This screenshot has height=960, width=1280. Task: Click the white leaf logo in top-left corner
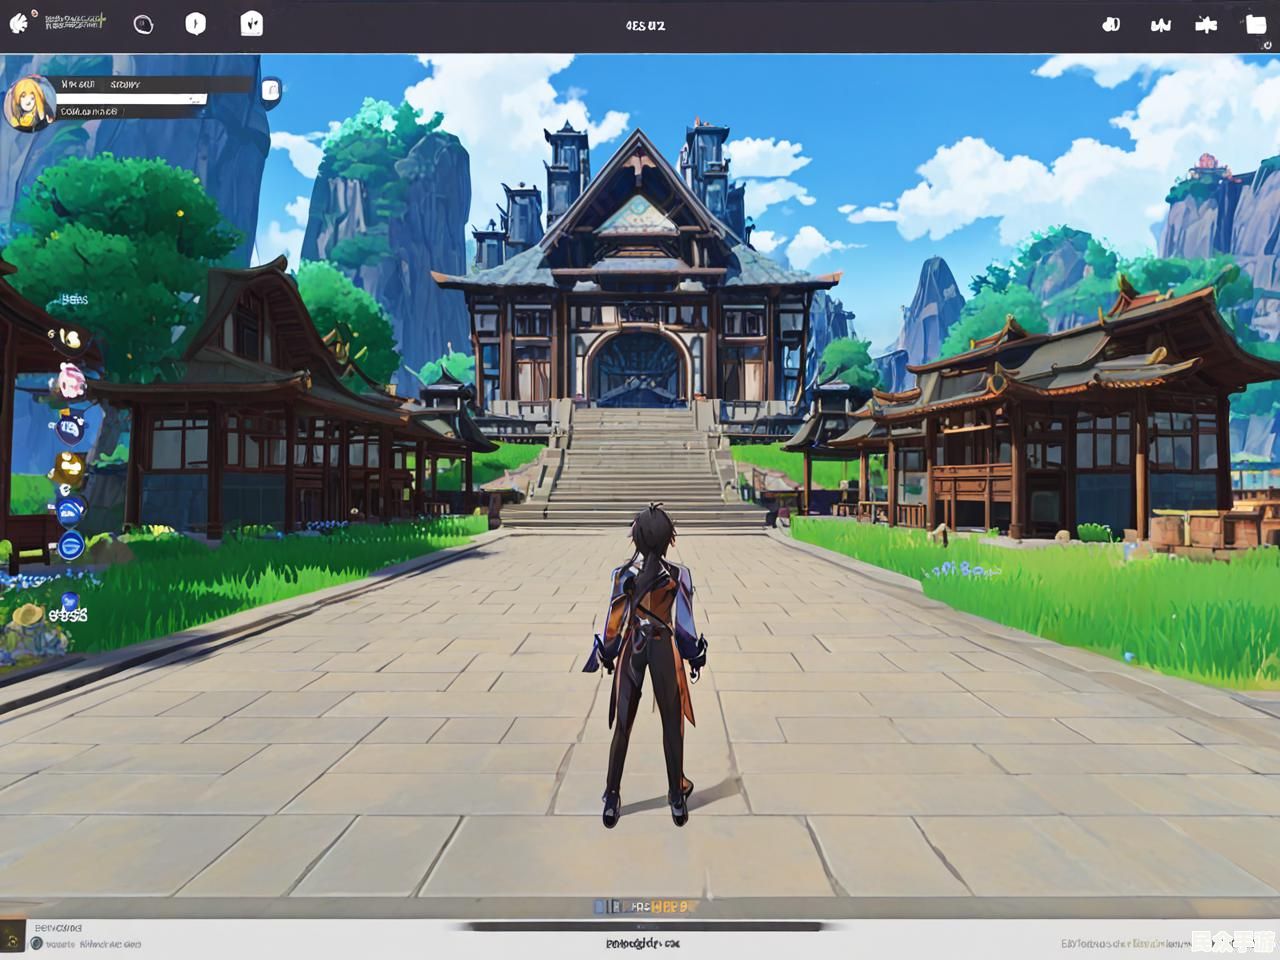point(20,22)
